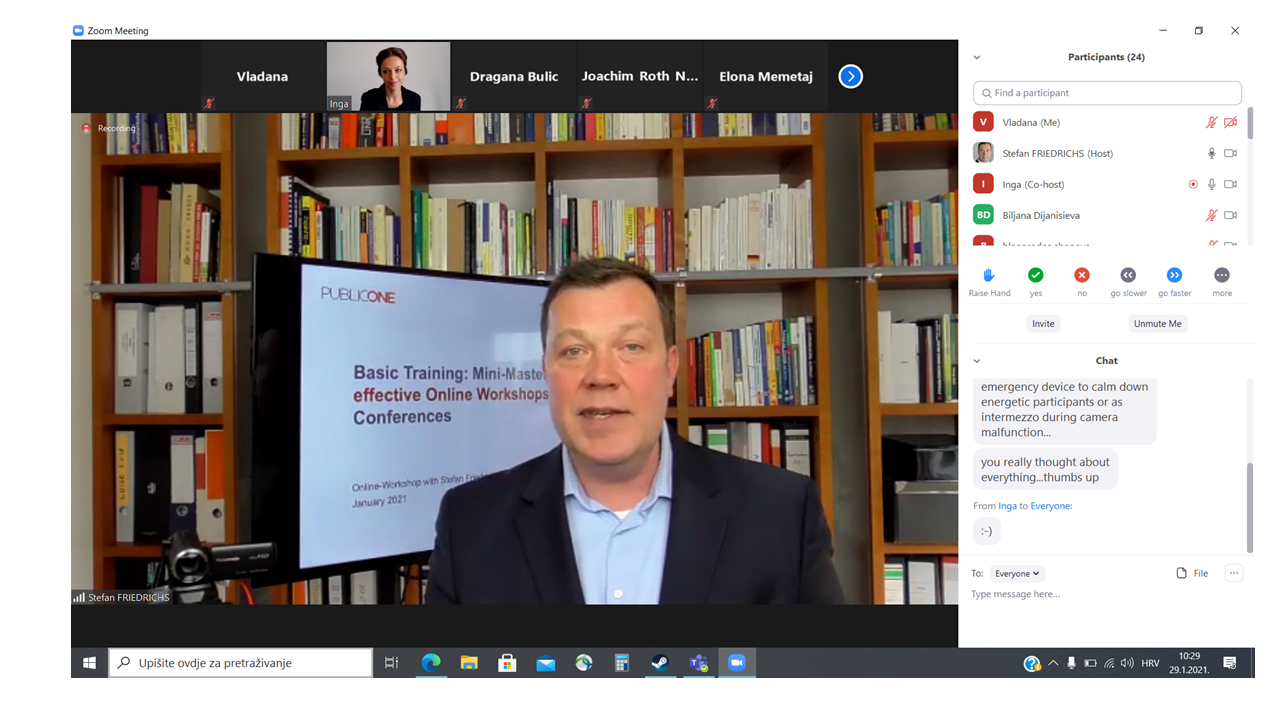This screenshot has width=1280, height=720.
Task: Open Task View on the taskbar
Action: tap(391, 662)
